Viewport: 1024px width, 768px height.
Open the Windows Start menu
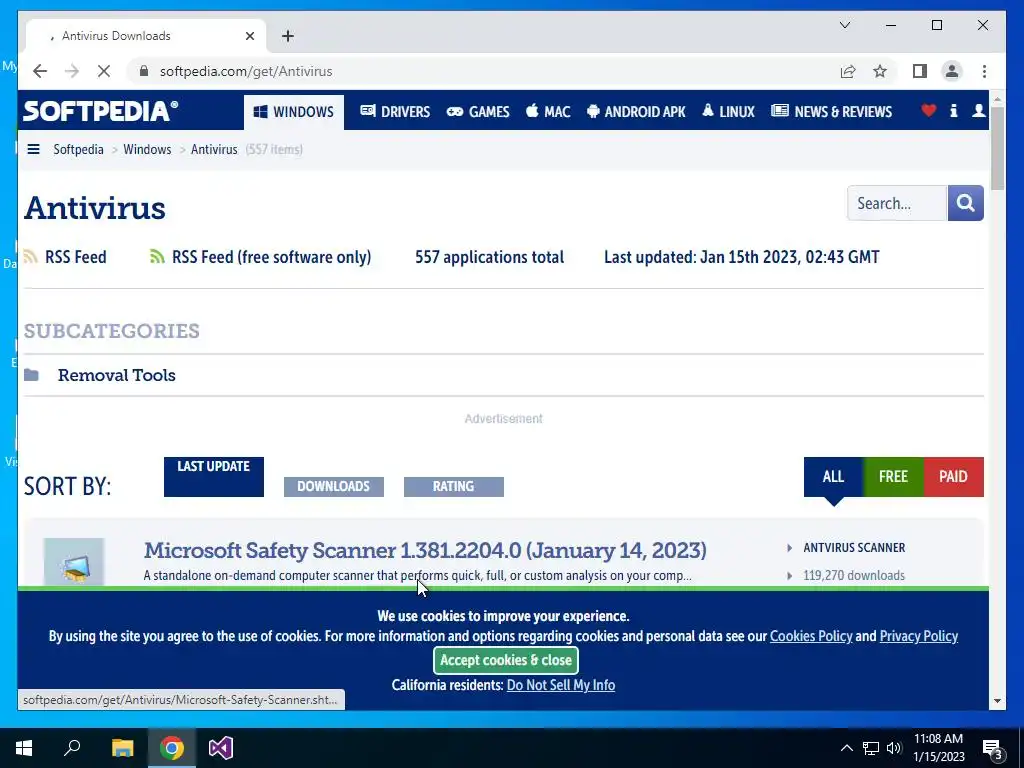tap(24, 748)
